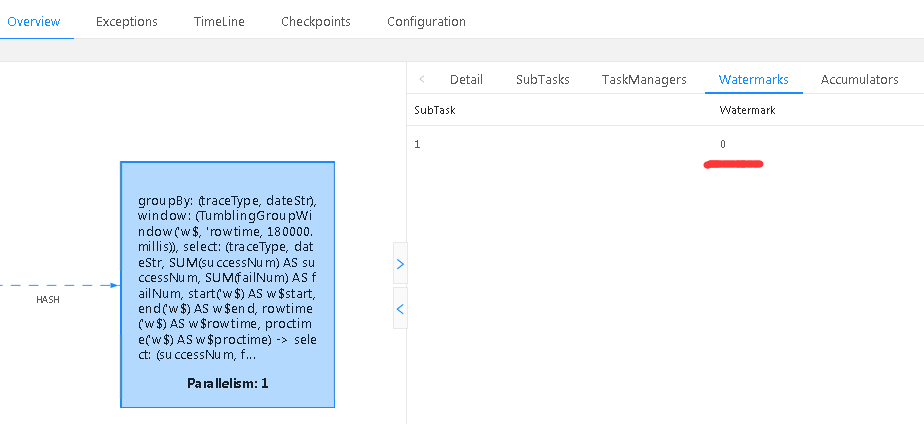This screenshot has height=424, width=924.
Task: Open the Accumulators tab
Action: 860,79
